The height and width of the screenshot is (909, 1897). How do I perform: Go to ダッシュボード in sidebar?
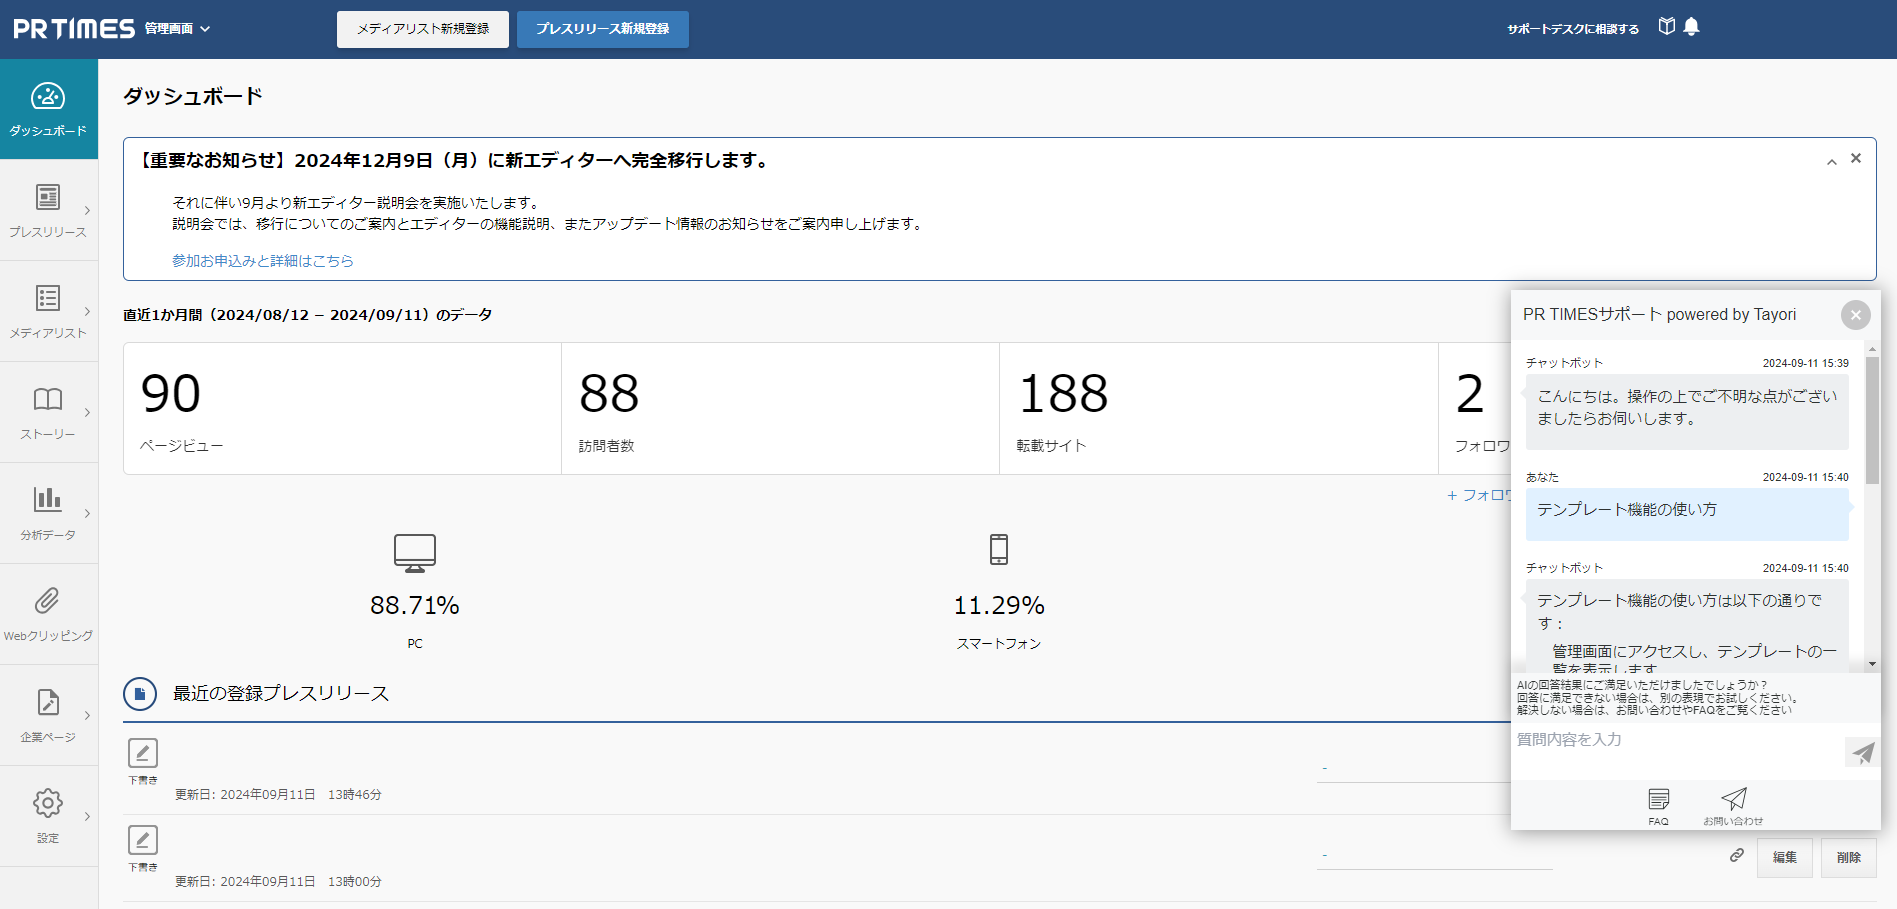[48, 108]
